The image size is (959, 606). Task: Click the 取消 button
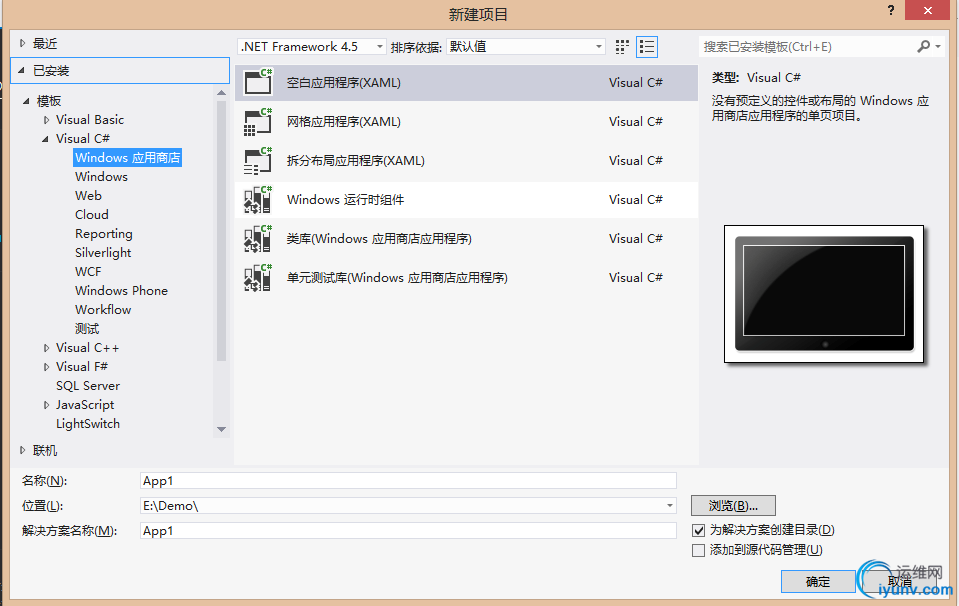pyautogui.click(x=899, y=582)
